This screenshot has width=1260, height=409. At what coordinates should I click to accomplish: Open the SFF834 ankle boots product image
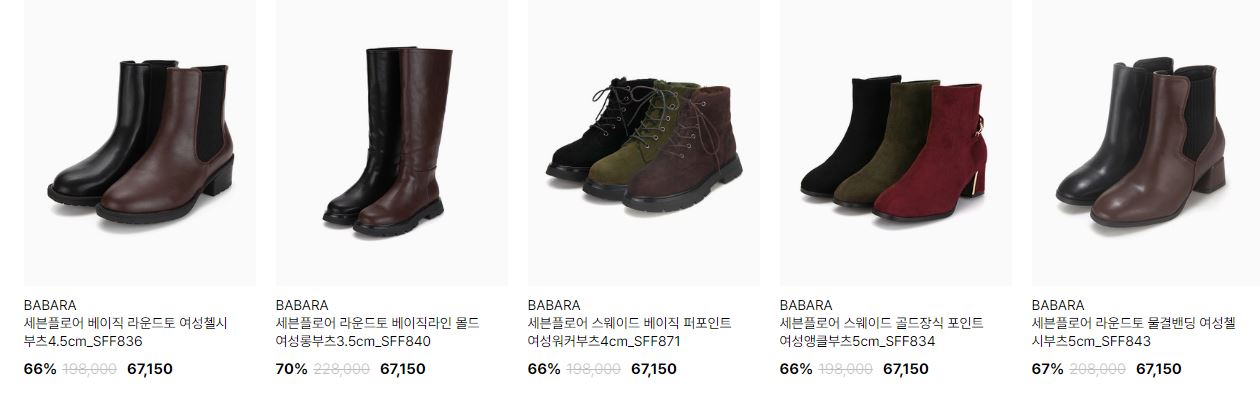coord(895,142)
